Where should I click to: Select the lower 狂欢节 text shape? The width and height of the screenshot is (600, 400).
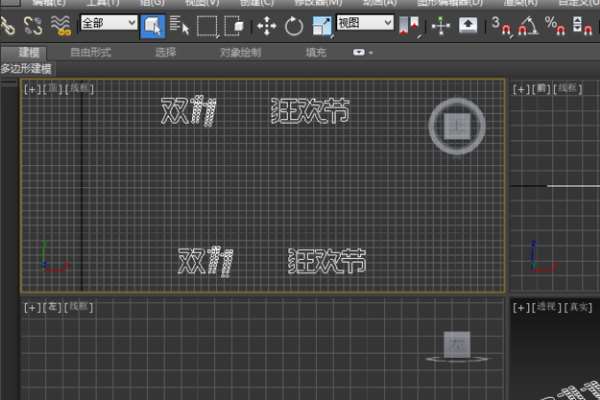coord(327,261)
